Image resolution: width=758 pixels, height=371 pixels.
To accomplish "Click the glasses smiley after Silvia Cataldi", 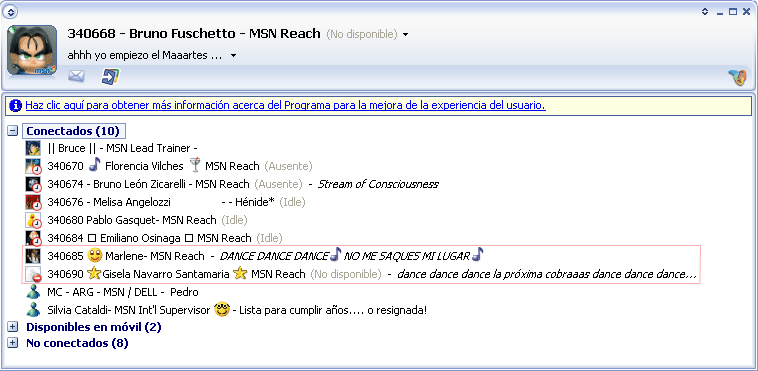I will [221, 310].
